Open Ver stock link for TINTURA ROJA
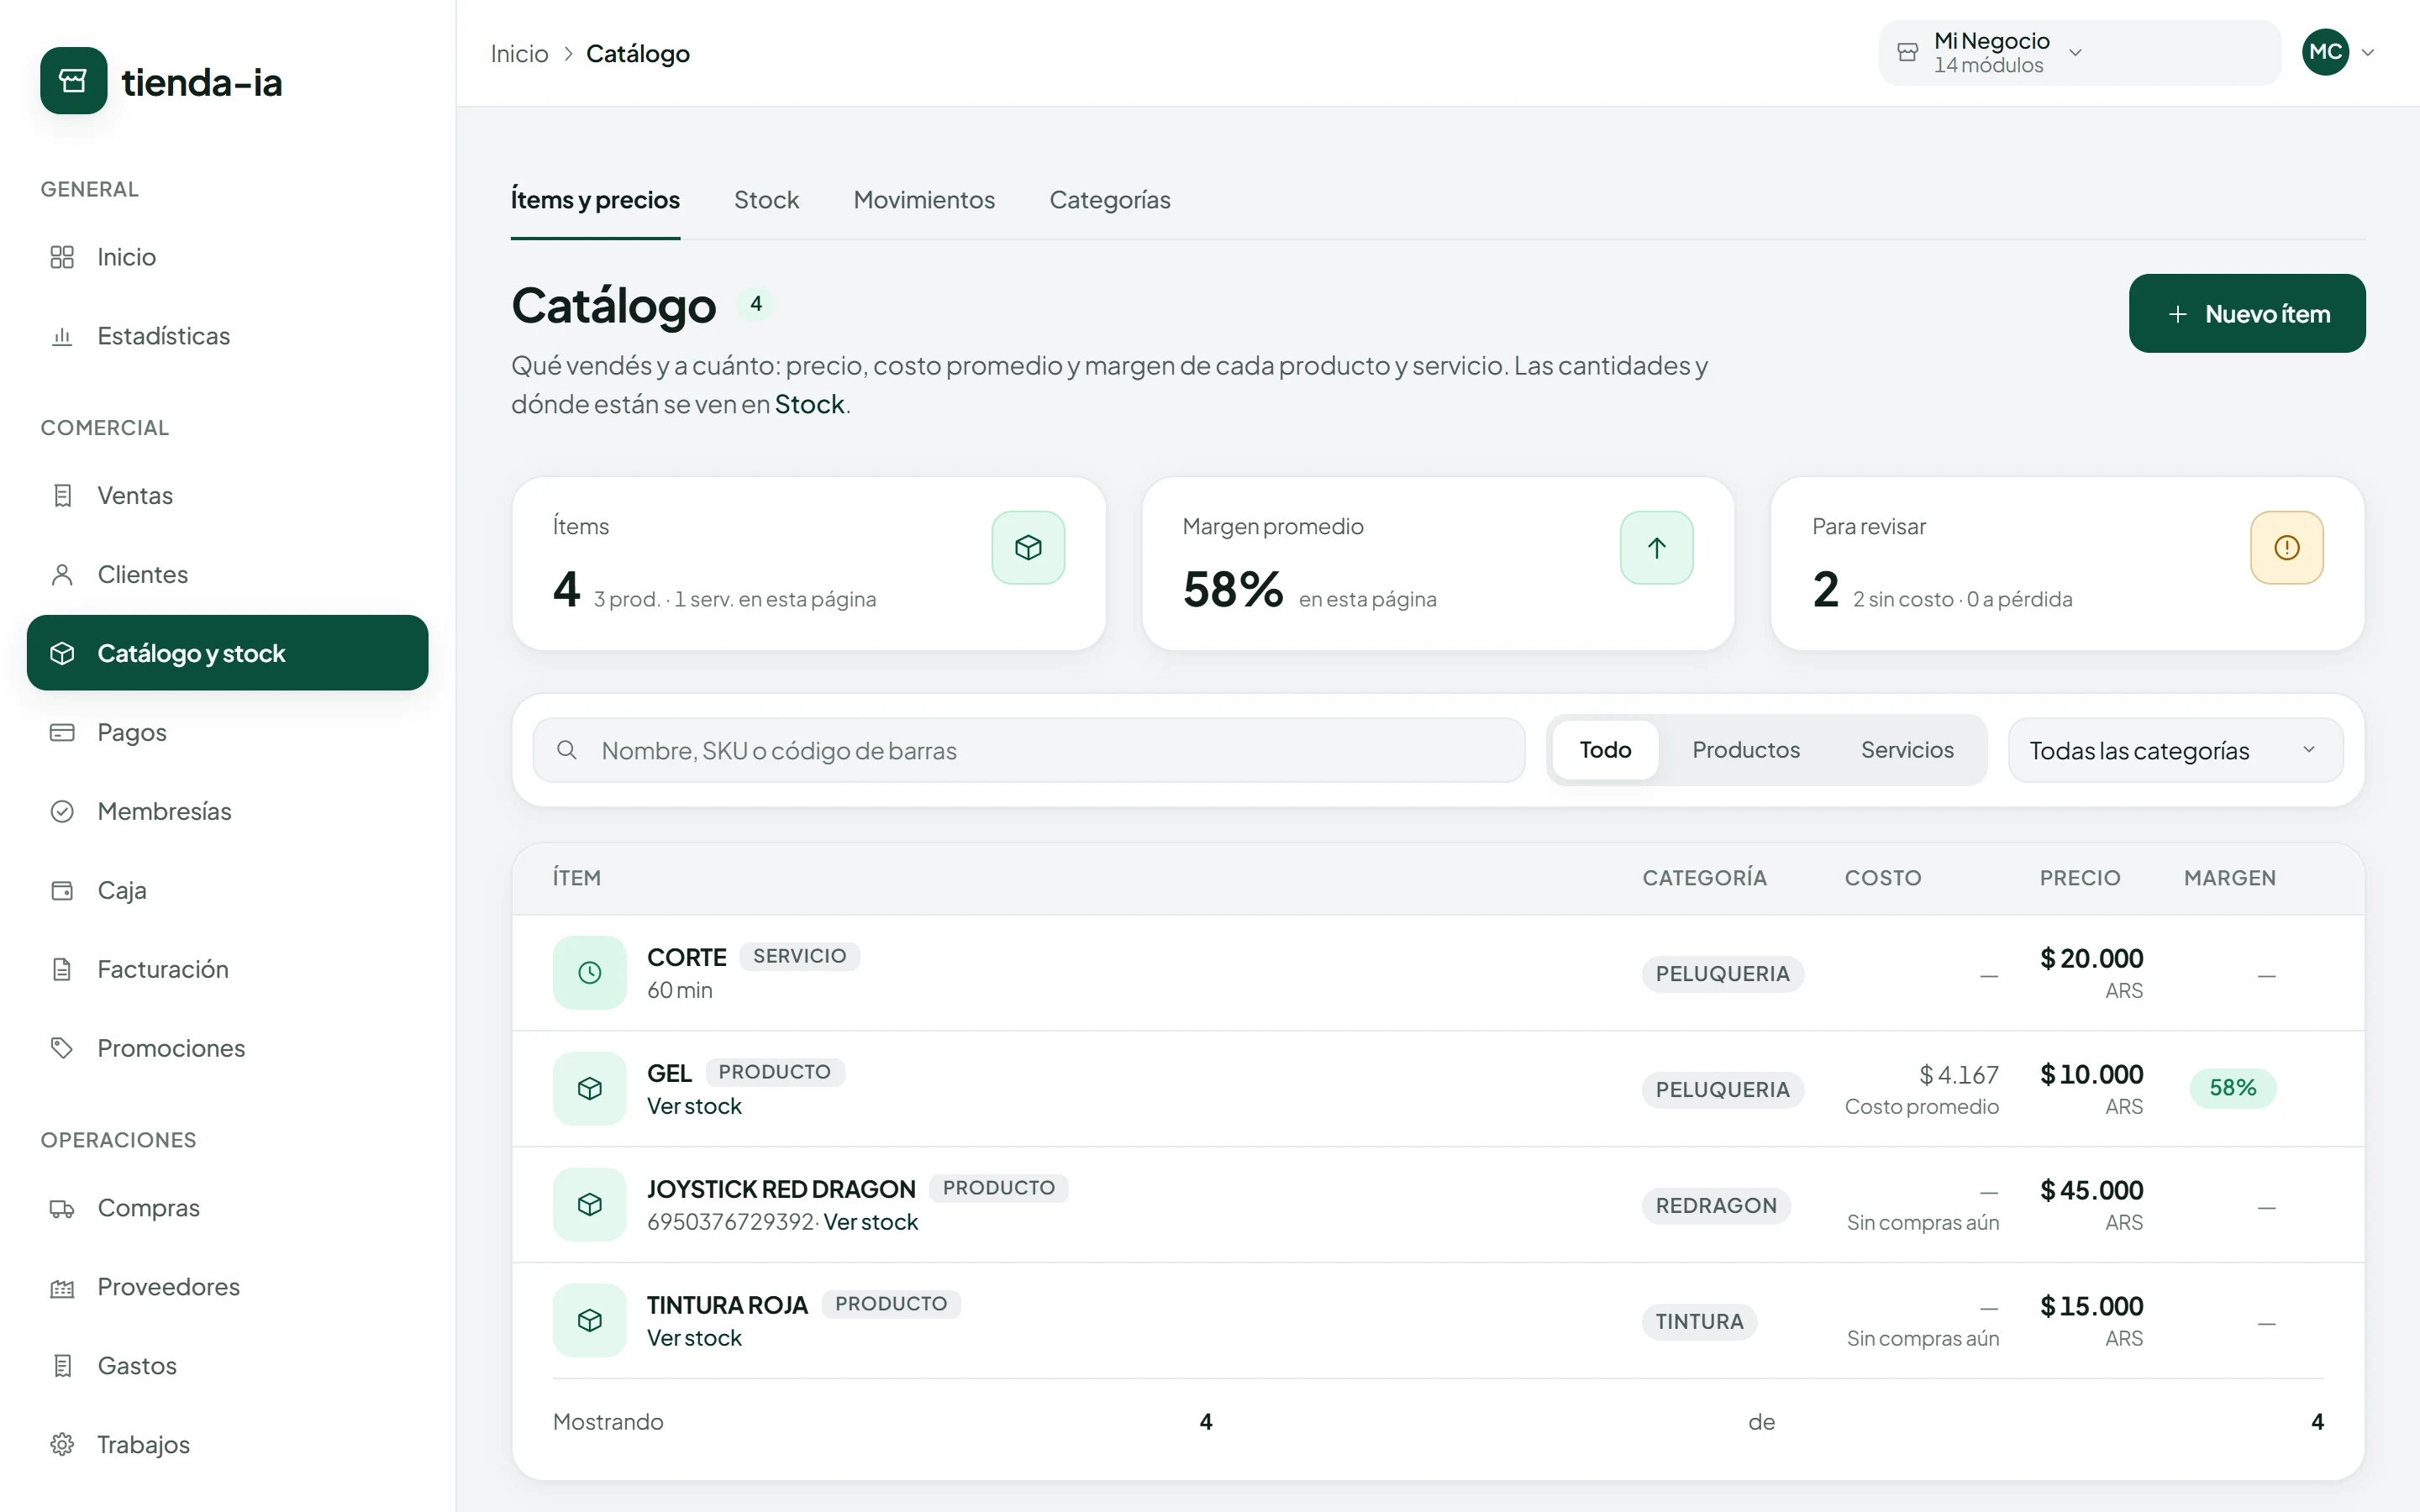 tap(694, 1338)
